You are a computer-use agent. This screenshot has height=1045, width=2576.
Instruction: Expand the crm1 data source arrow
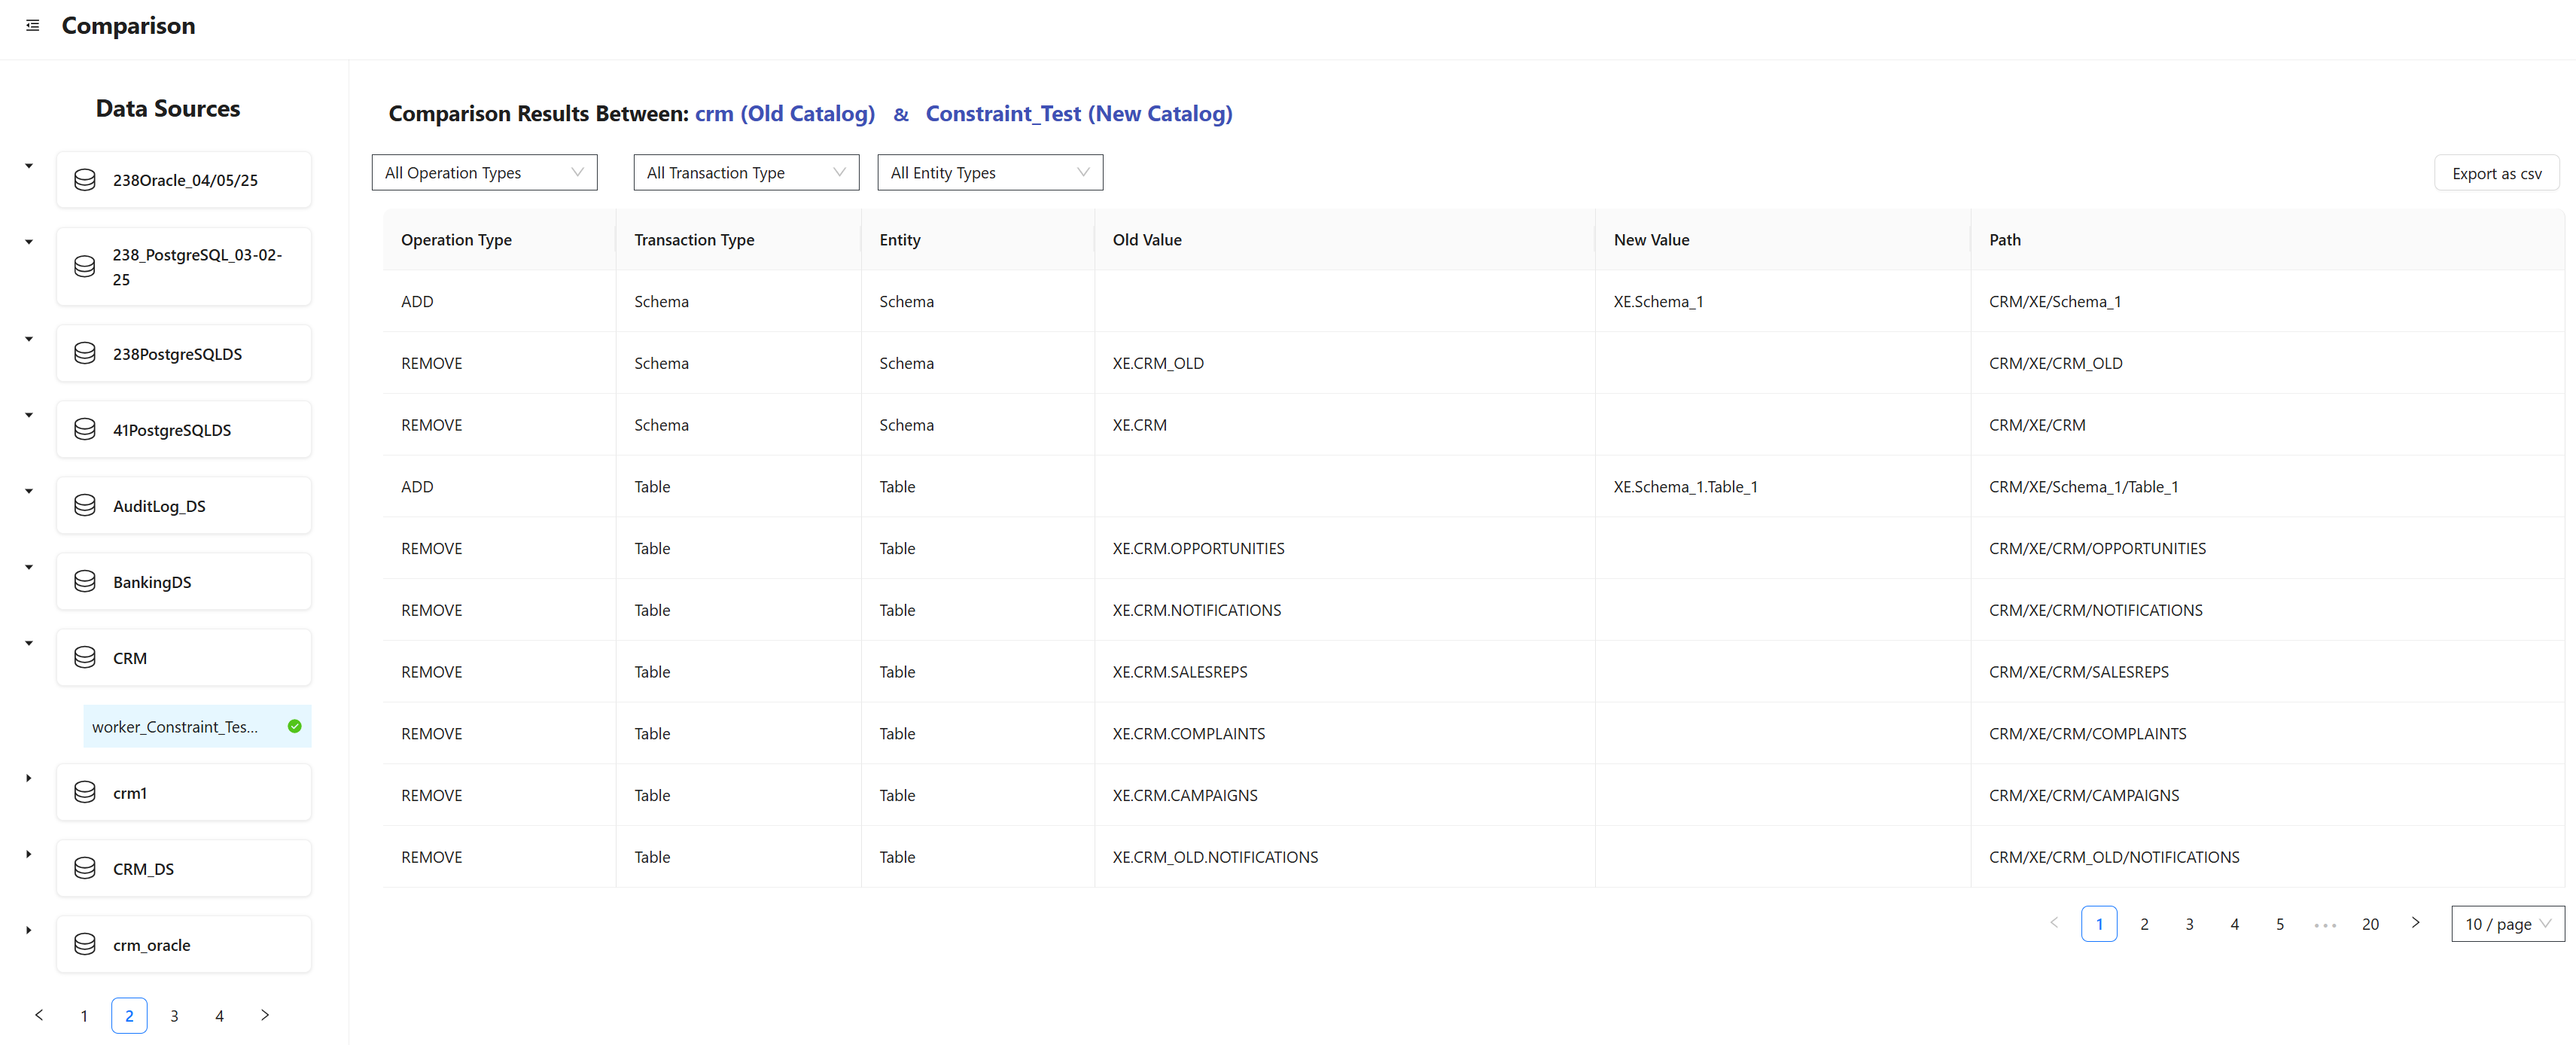pos(29,778)
